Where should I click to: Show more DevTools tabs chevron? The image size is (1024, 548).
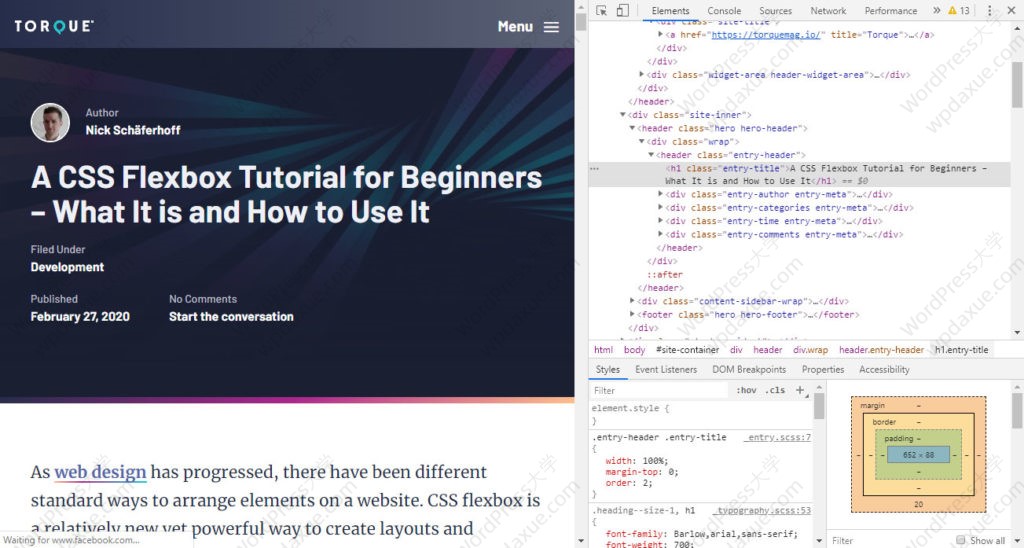[936, 10]
